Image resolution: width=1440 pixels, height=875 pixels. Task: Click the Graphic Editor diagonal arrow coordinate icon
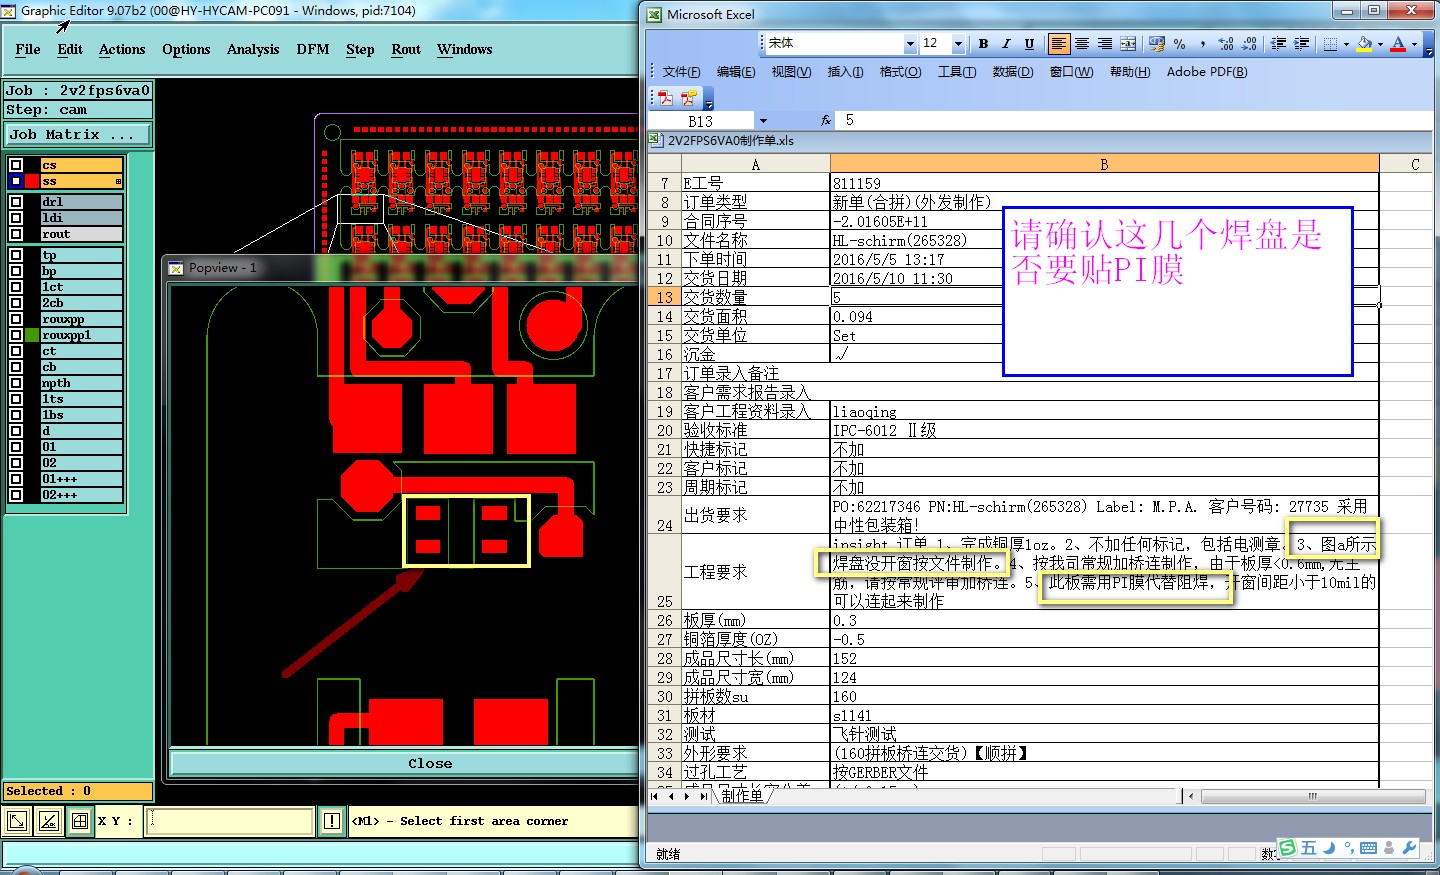[18, 821]
